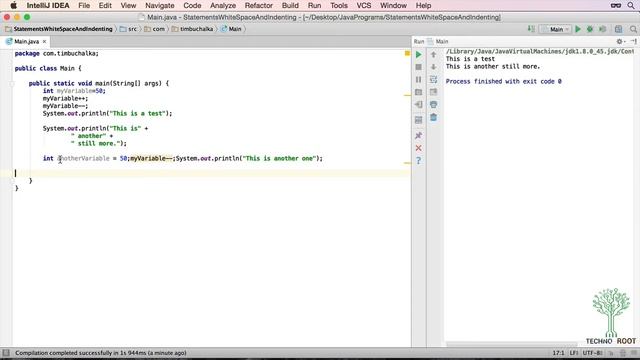Viewport: 640px width, 360px height.
Task: Debug Main from the top toolbar
Action: pos(590,29)
